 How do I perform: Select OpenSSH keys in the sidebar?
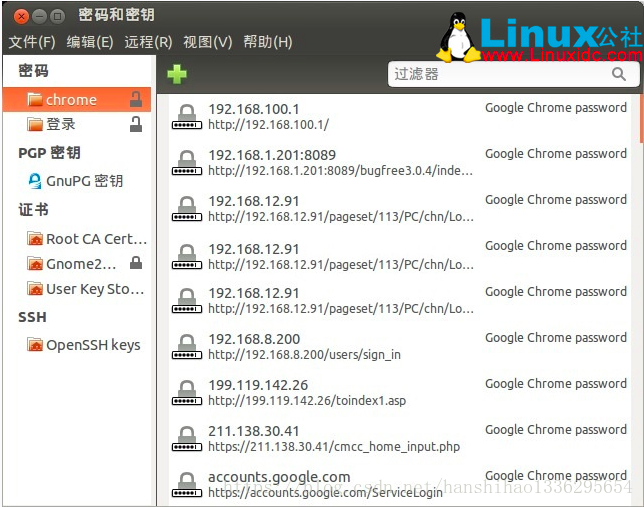pyautogui.click(x=77, y=345)
